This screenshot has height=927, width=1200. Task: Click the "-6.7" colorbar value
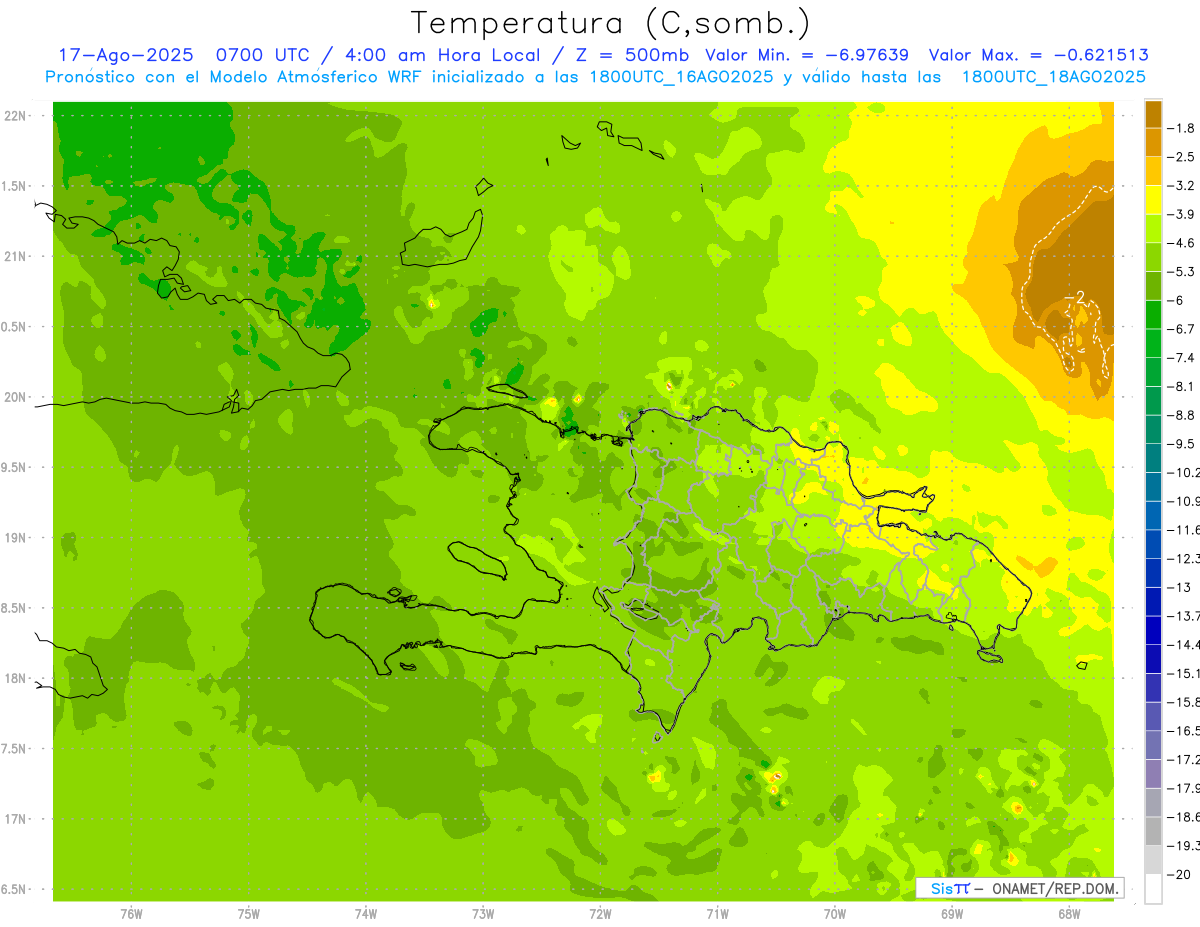click(1183, 329)
